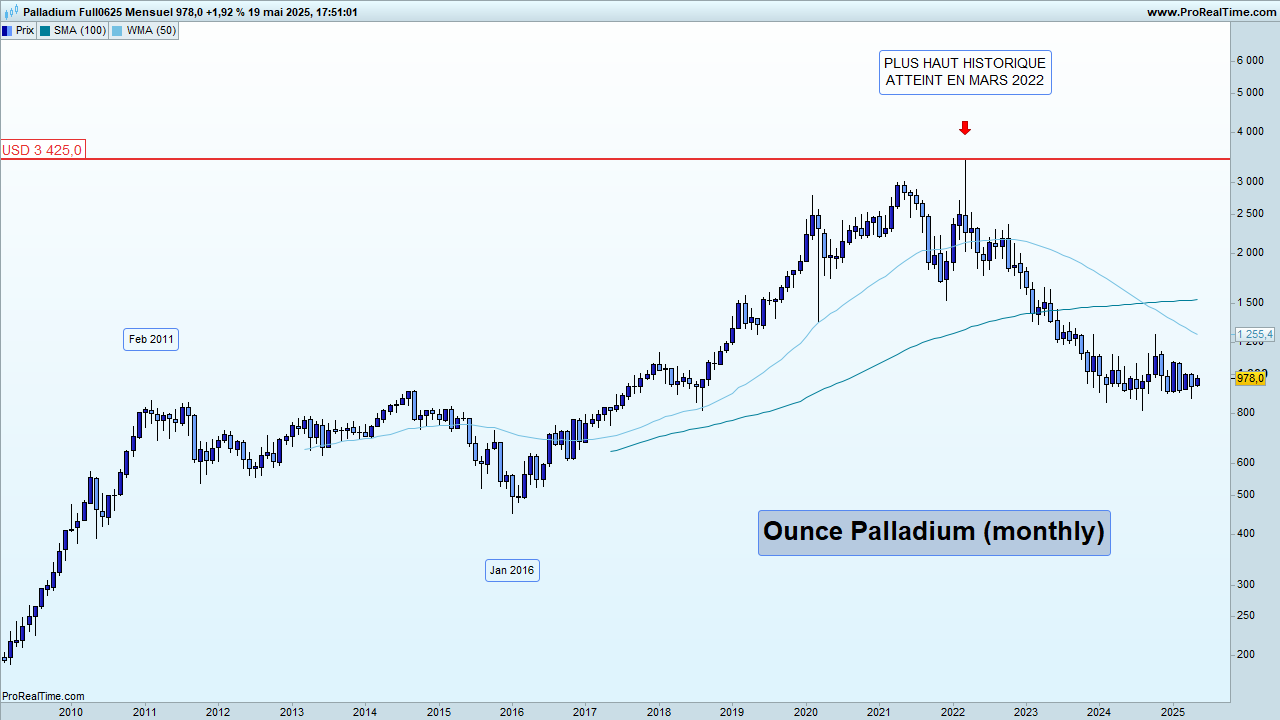Click the 2015 year on time axis

pyautogui.click(x=438, y=712)
